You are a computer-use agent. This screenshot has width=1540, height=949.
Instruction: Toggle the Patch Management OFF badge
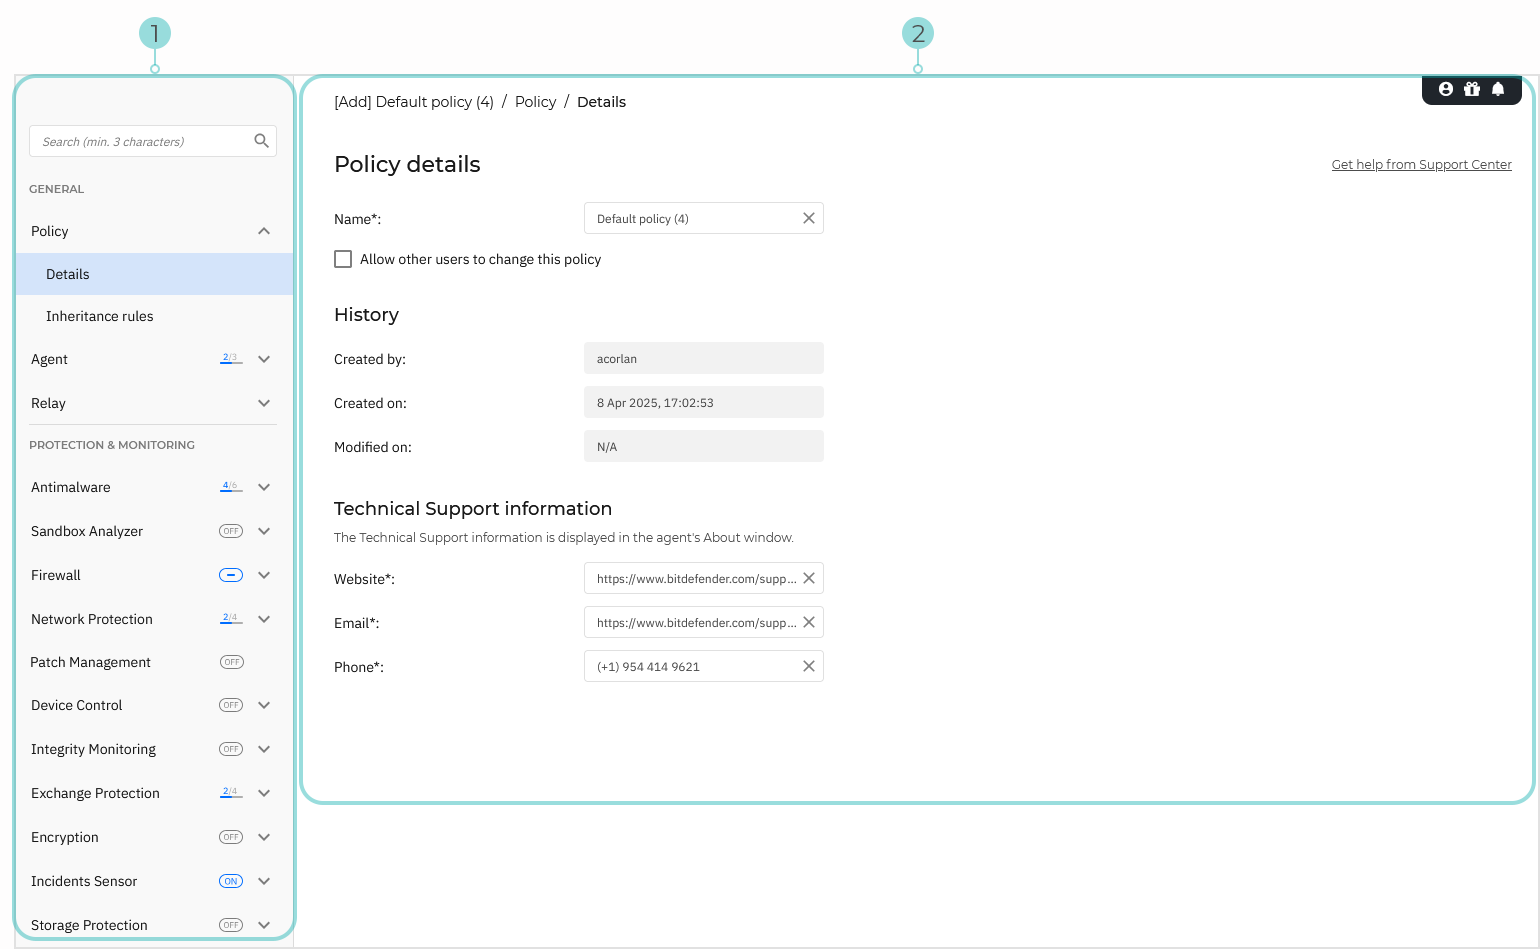point(231,662)
